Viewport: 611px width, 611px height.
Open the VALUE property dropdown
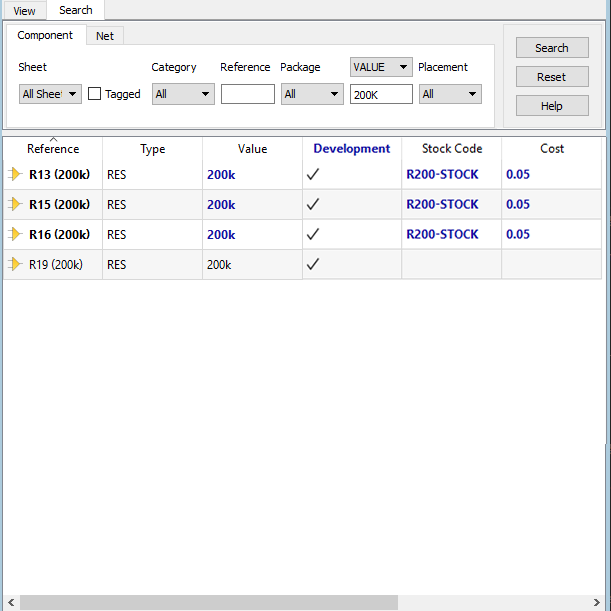(x=381, y=67)
